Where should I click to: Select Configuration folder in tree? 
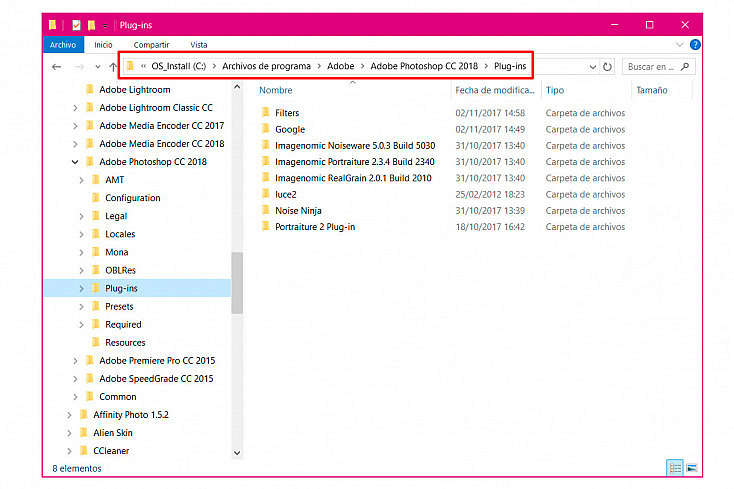coord(132,198)
